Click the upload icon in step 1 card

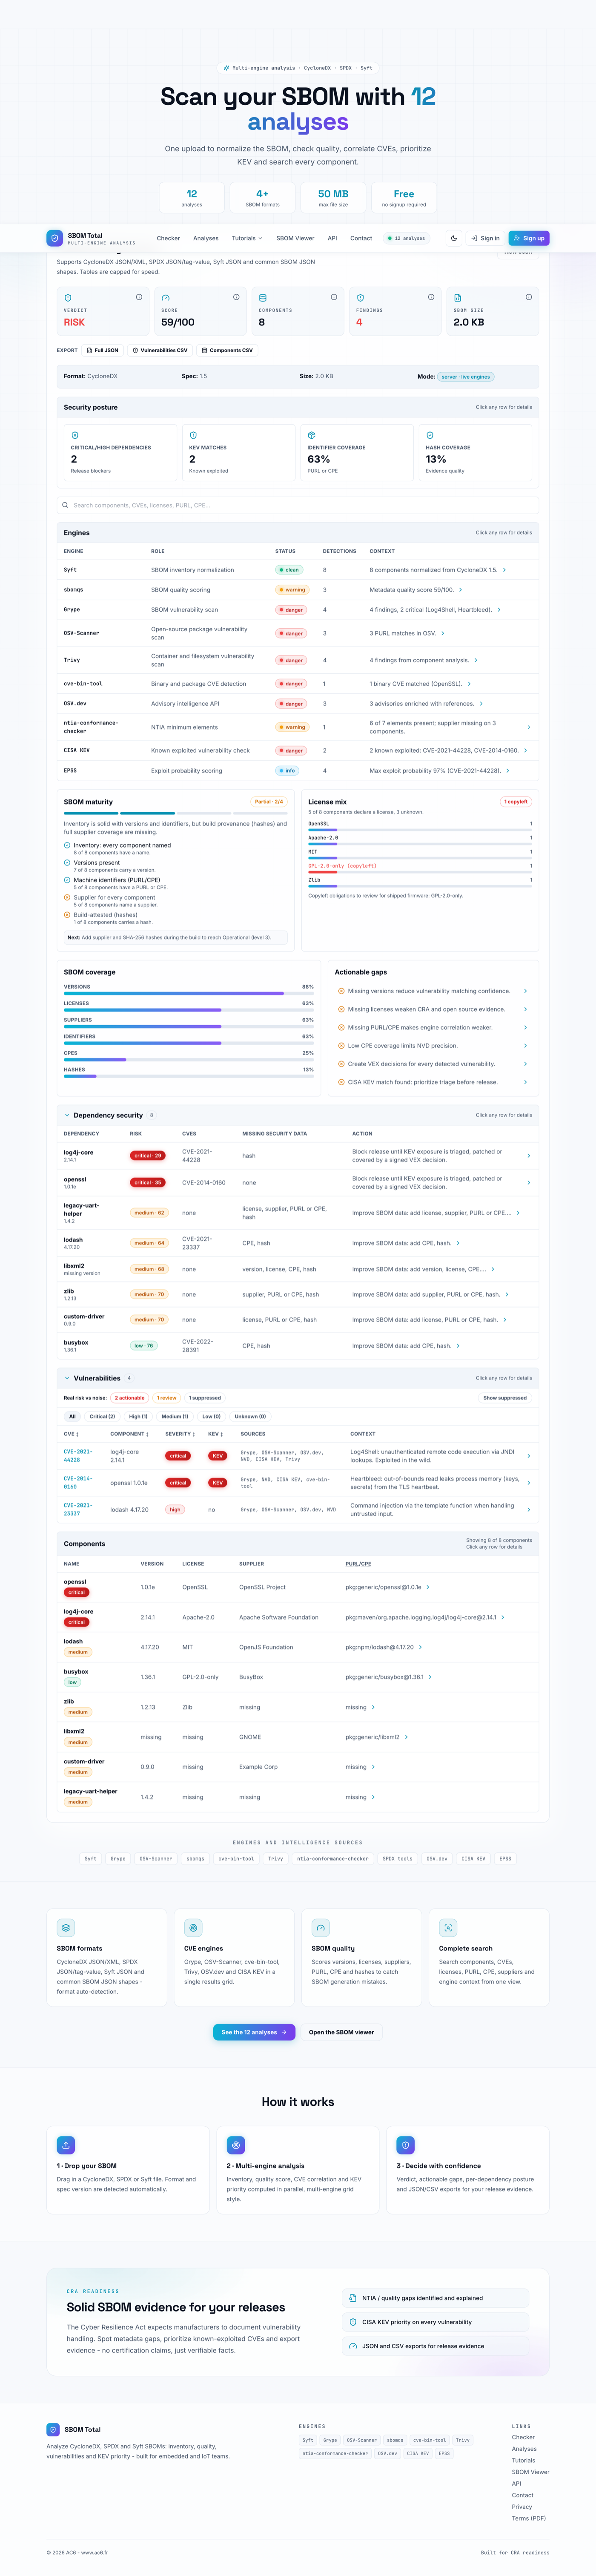pyautogui.click(x=66, y=2145)
